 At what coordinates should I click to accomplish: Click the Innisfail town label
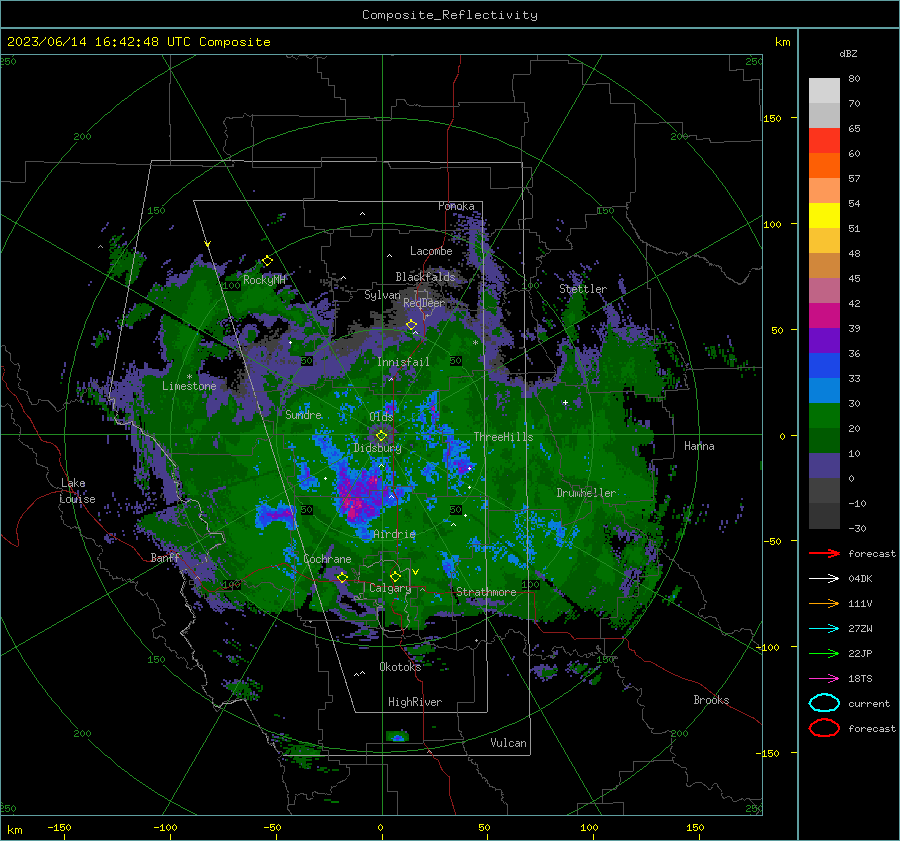[x=403, y=362]
